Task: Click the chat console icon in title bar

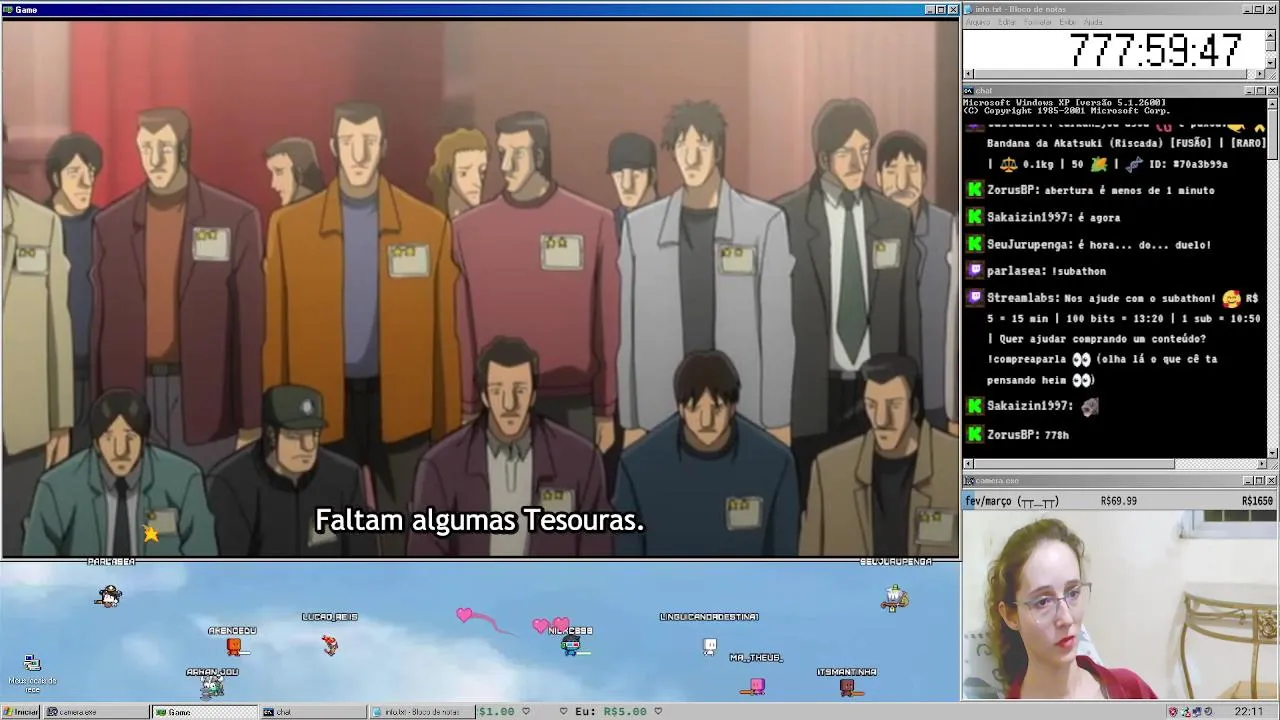Action: pos(969,91)
